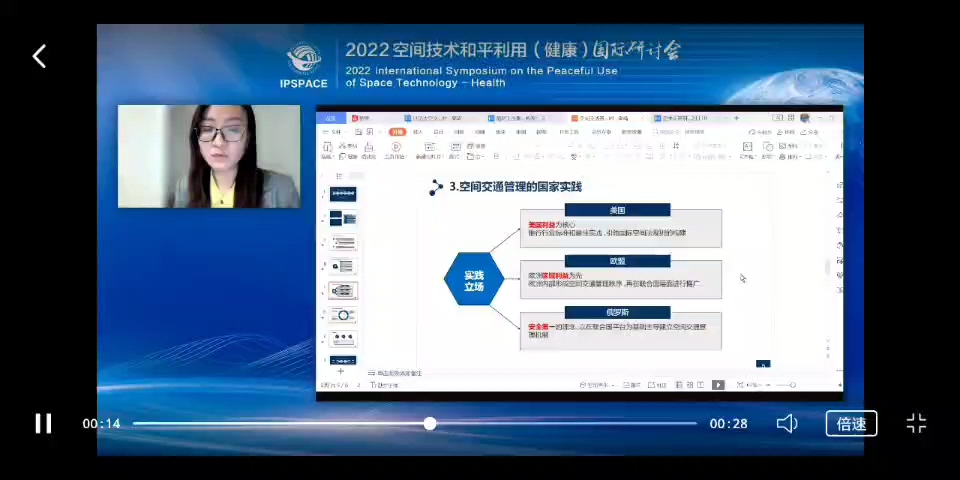Open the WPS 首页 home tab
Image resolution: width=960 pixels, height=480 pixels.
331,118
